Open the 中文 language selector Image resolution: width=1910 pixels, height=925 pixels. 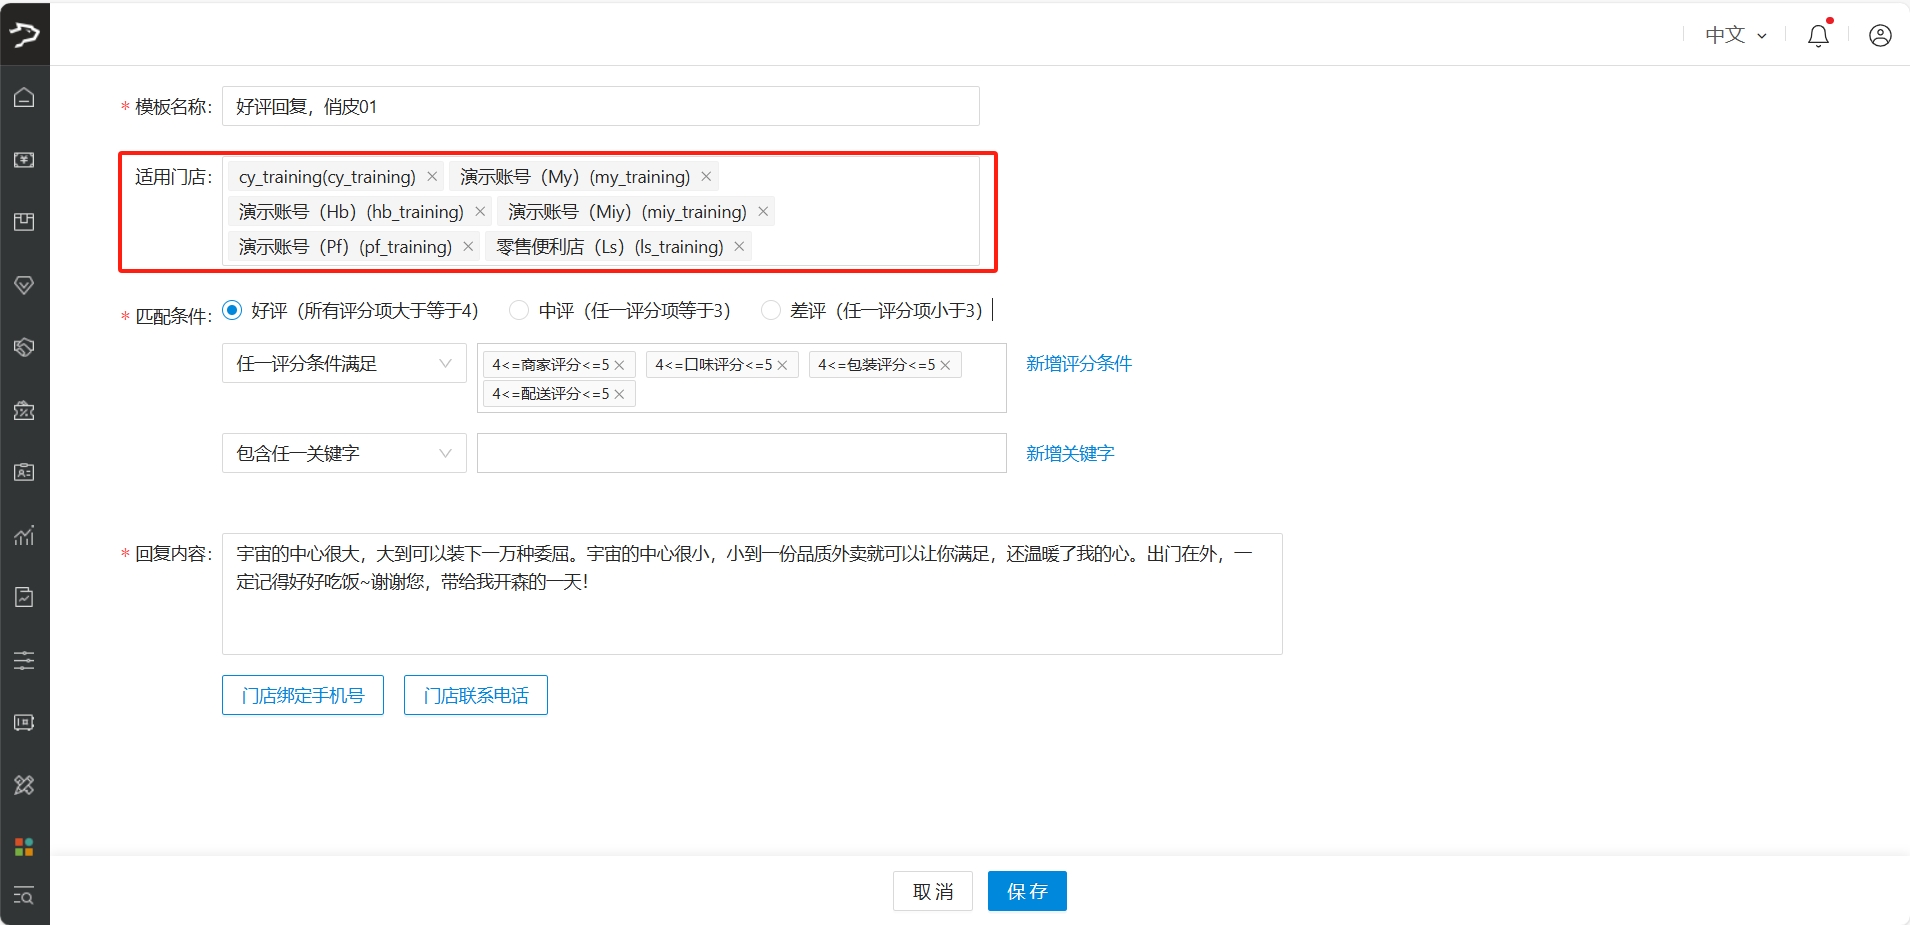coord(1735,36)
